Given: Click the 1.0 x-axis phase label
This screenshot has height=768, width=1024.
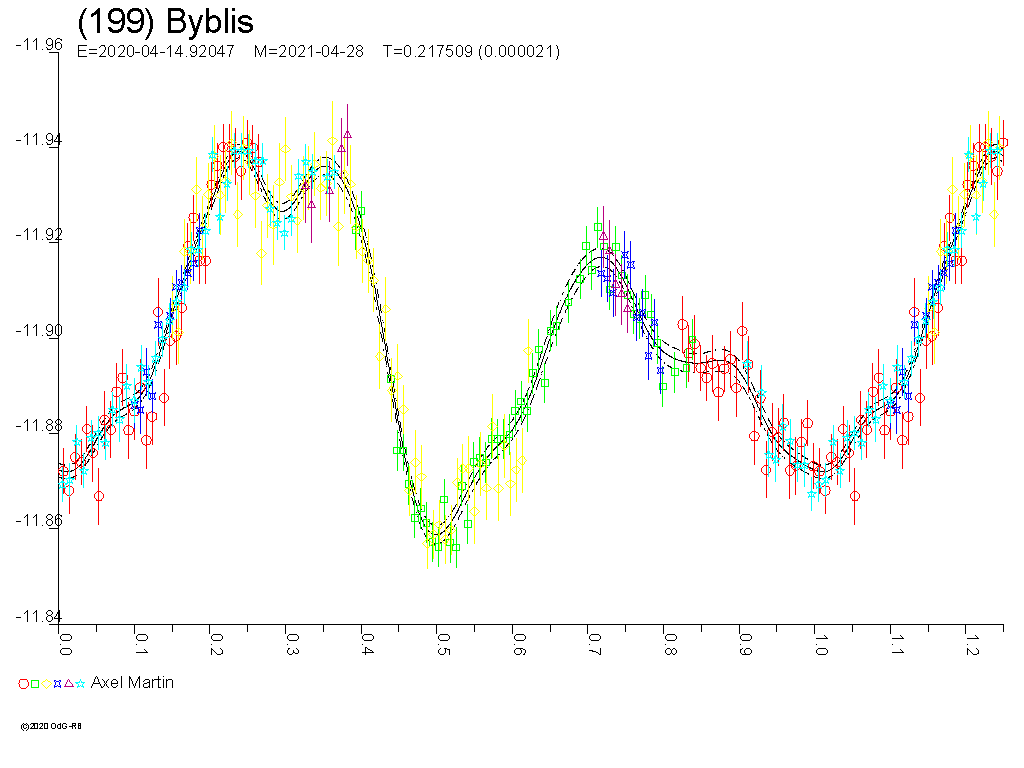Looking at the screenshot, I should pyautogui.click(x=819, y=642).
